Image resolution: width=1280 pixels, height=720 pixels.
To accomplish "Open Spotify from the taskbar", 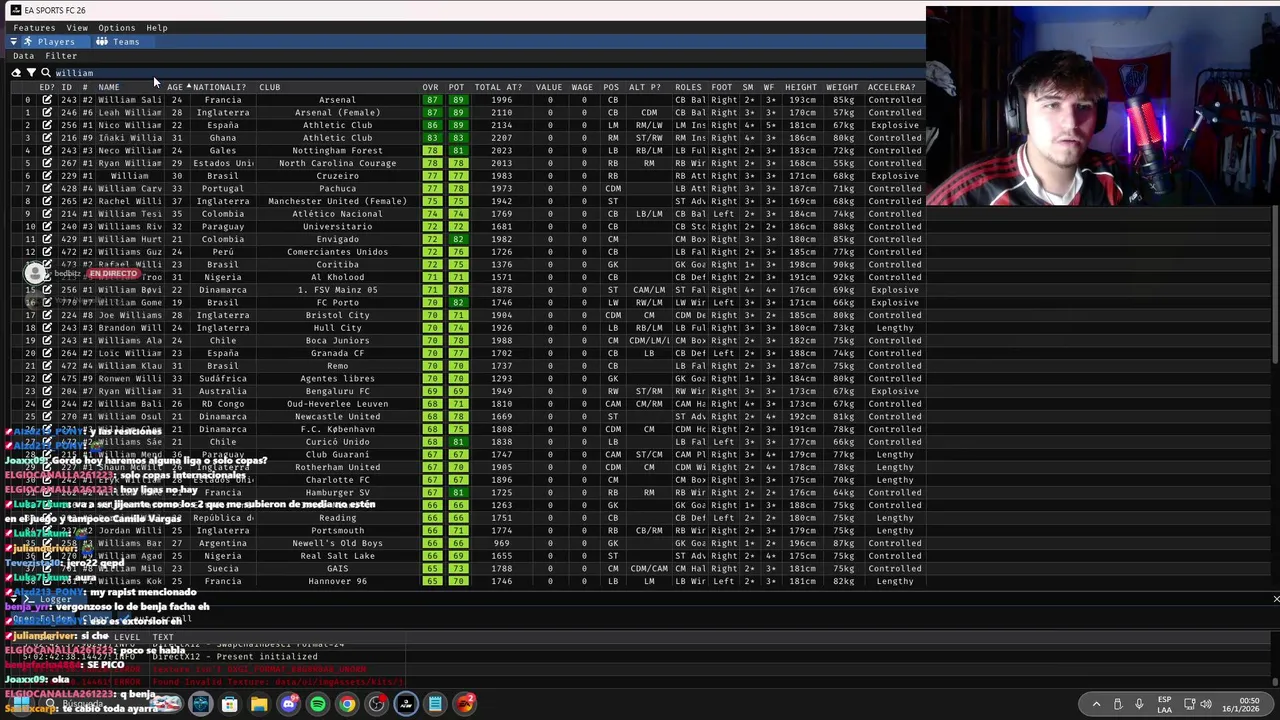I will point(318,704).
